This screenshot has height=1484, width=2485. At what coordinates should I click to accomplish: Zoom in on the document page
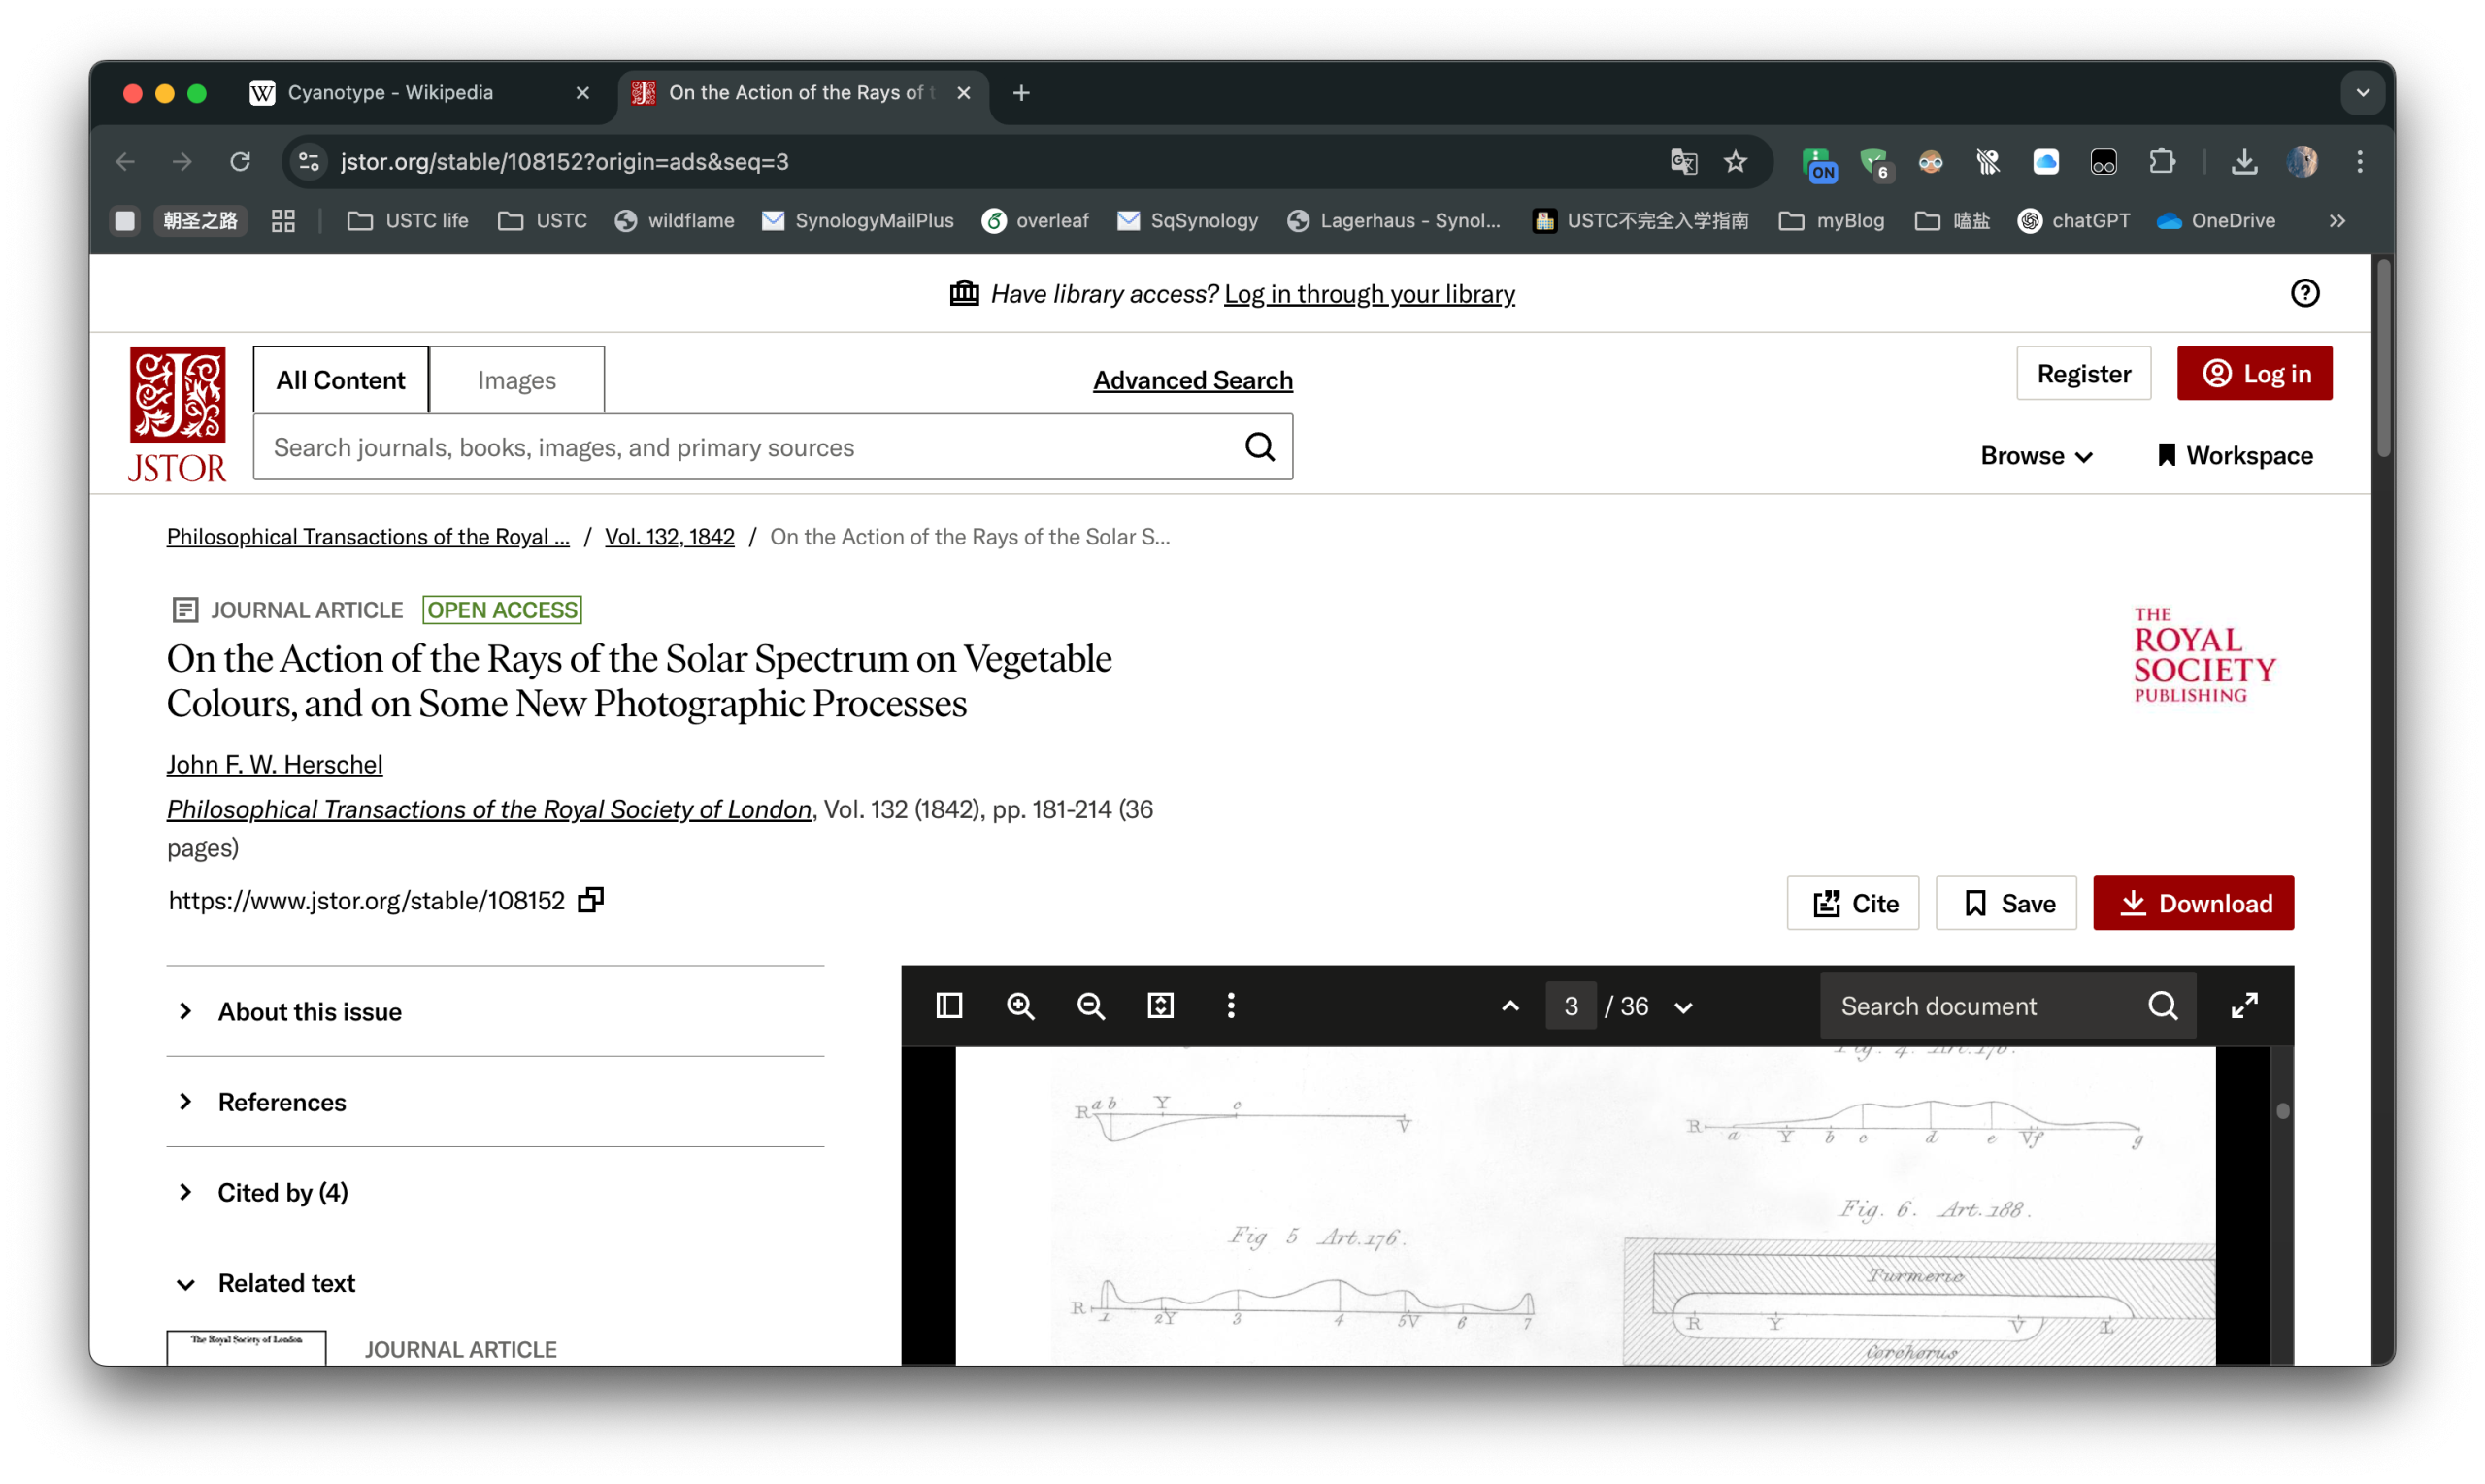pos(1020,1005)
